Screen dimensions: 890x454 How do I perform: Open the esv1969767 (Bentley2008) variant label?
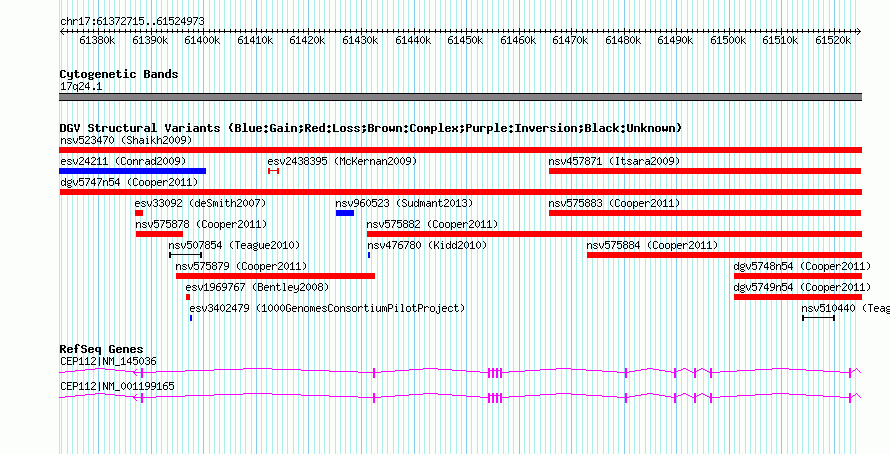(257, 287)
